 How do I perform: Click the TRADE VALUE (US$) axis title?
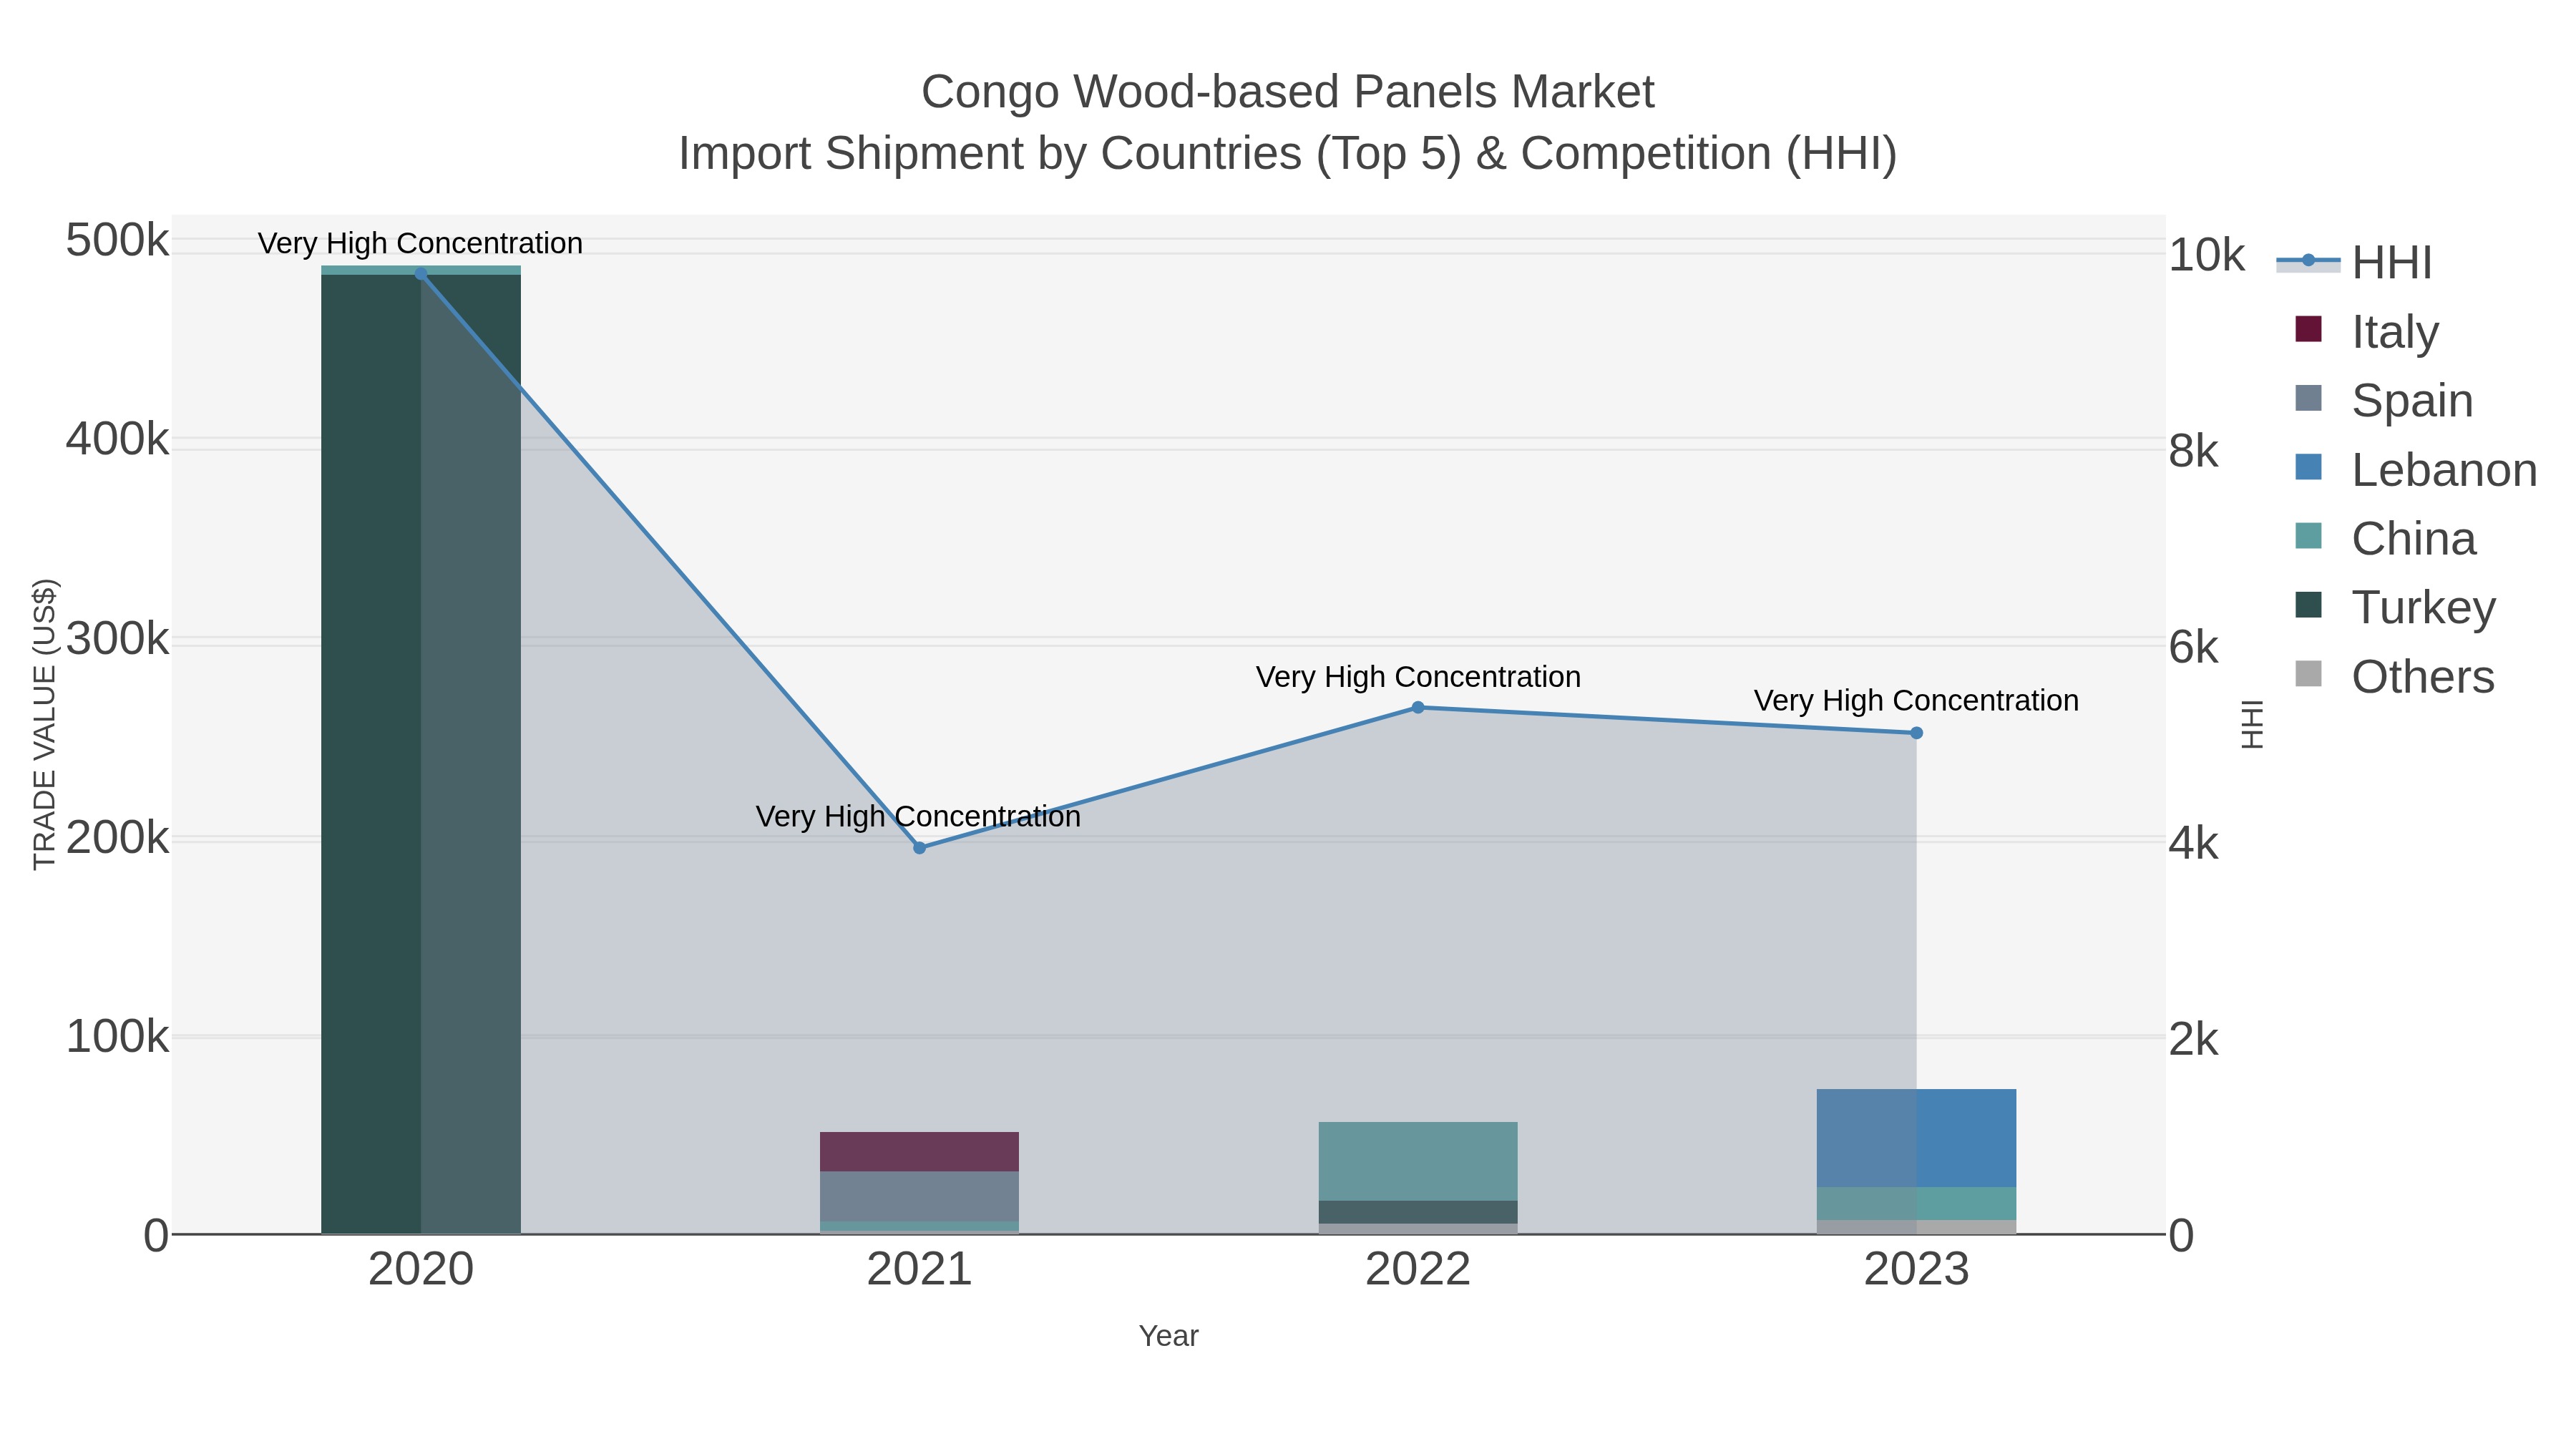pyautogui.click(x=45, y=724)
